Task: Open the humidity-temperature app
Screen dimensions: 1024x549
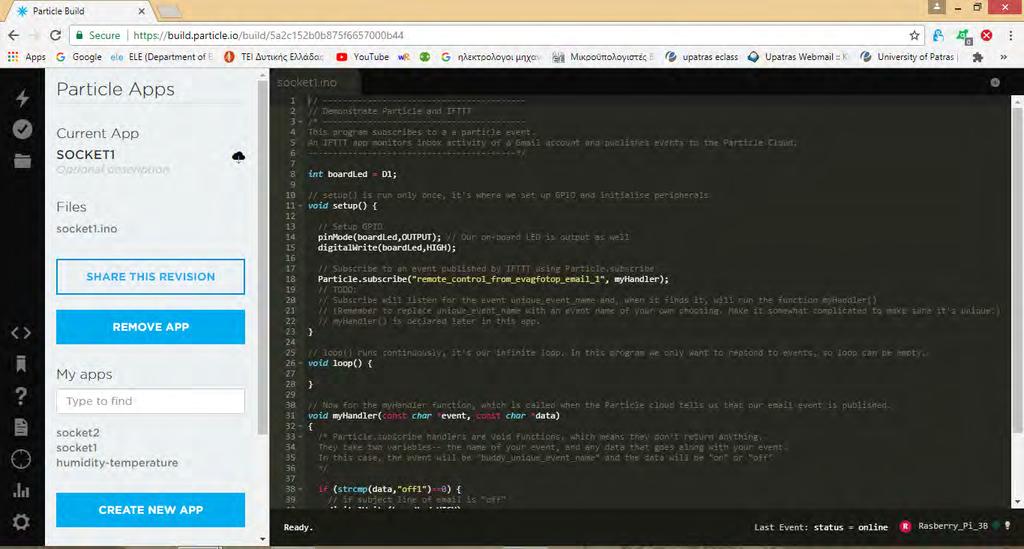Action: (117, 463)
